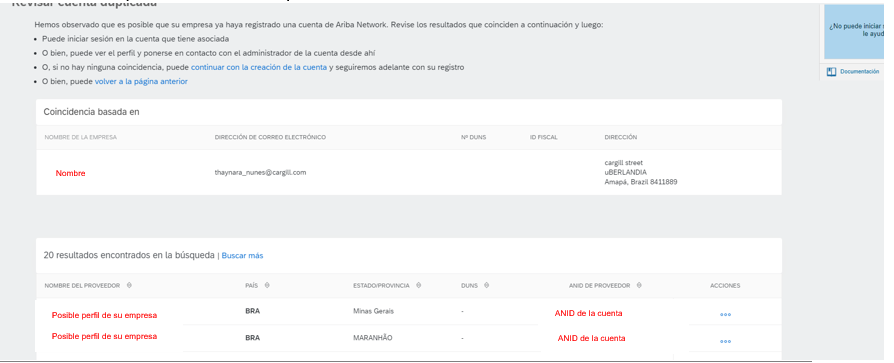Screen dimensions: 894x363
Task: Click the 'uBERLANDIA' address line
Action: pos(625,173)
